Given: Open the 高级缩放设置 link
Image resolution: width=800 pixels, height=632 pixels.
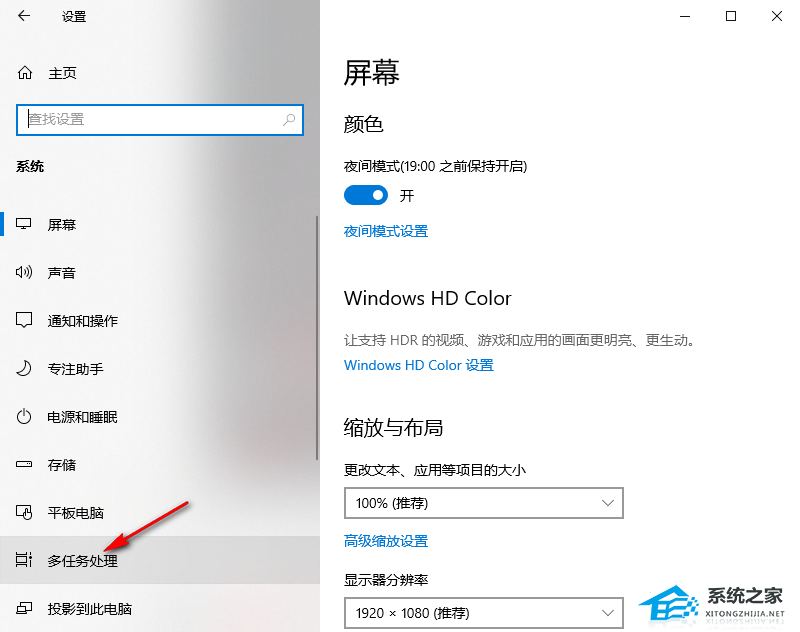Looking at the screenshot, I should [386, 541].
